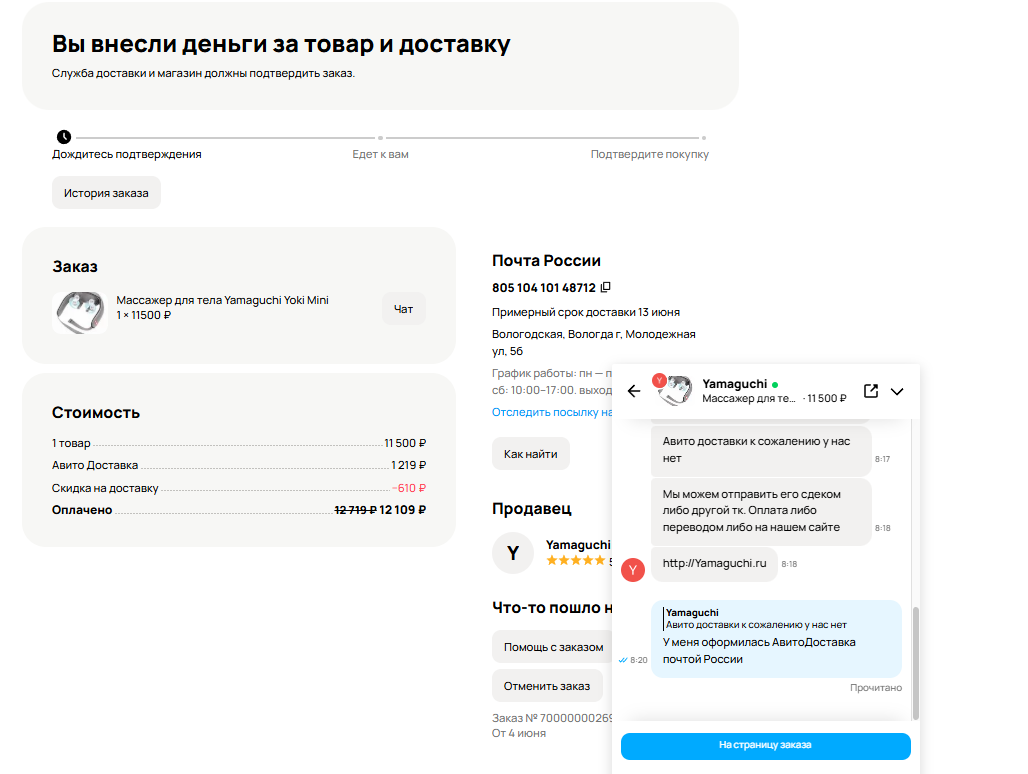This screenshot has height=774, width=1028.
Task: Click the Авито Доставка 1 219 ₽ row
Action: click(x=239, y=465)
